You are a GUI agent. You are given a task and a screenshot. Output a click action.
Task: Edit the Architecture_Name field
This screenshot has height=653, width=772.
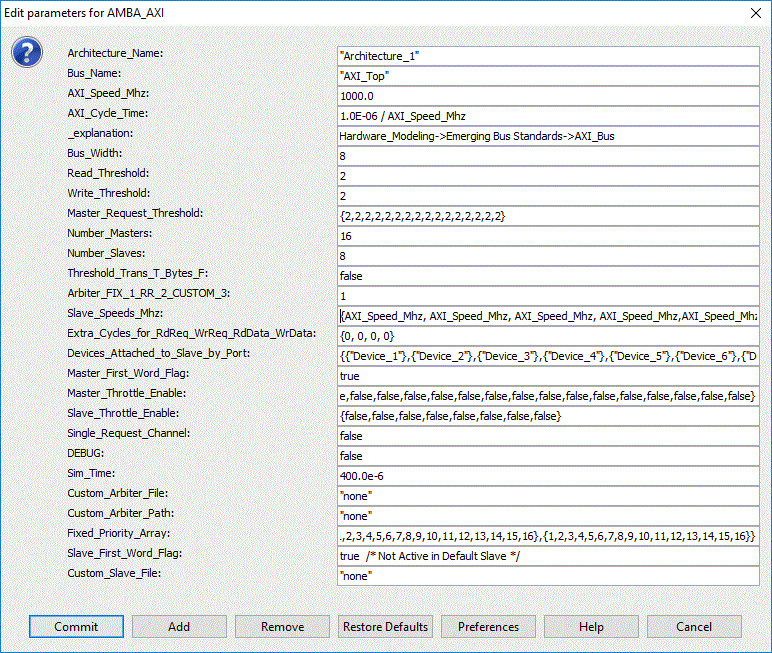[x=548, y=56]
